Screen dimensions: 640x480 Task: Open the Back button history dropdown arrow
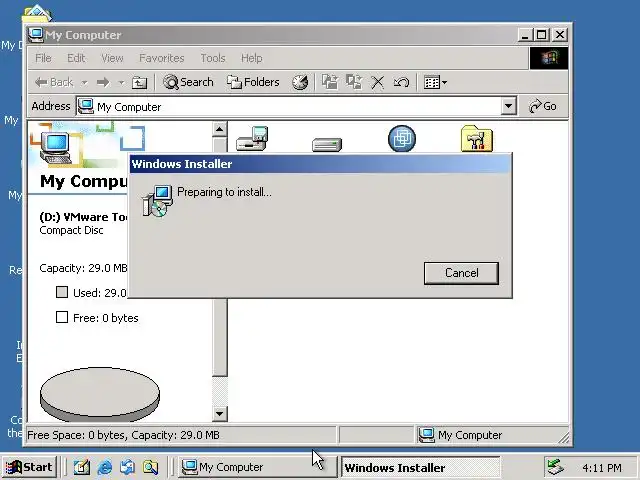(84, 83)
